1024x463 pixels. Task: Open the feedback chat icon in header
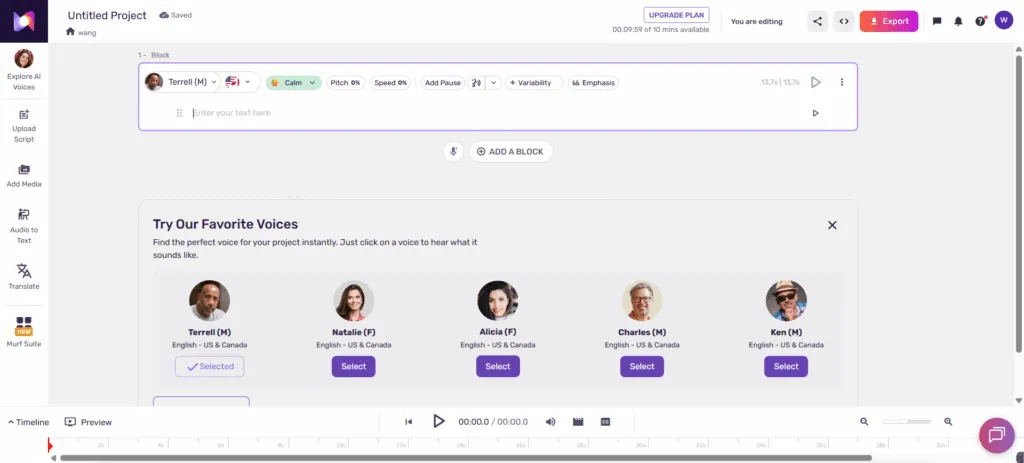[x=936, y=21]
